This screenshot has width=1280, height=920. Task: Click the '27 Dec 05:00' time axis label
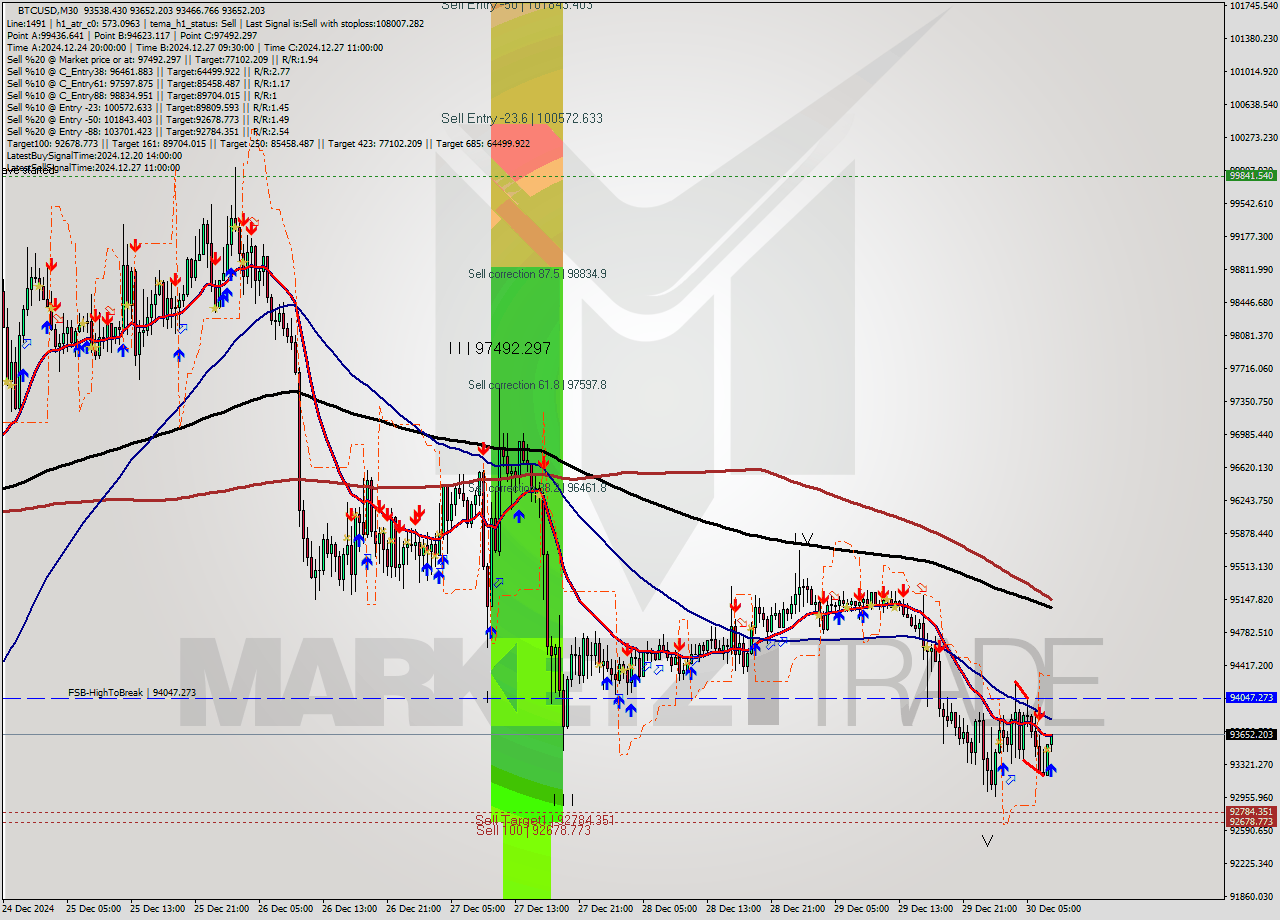click(x=477, y=909)
